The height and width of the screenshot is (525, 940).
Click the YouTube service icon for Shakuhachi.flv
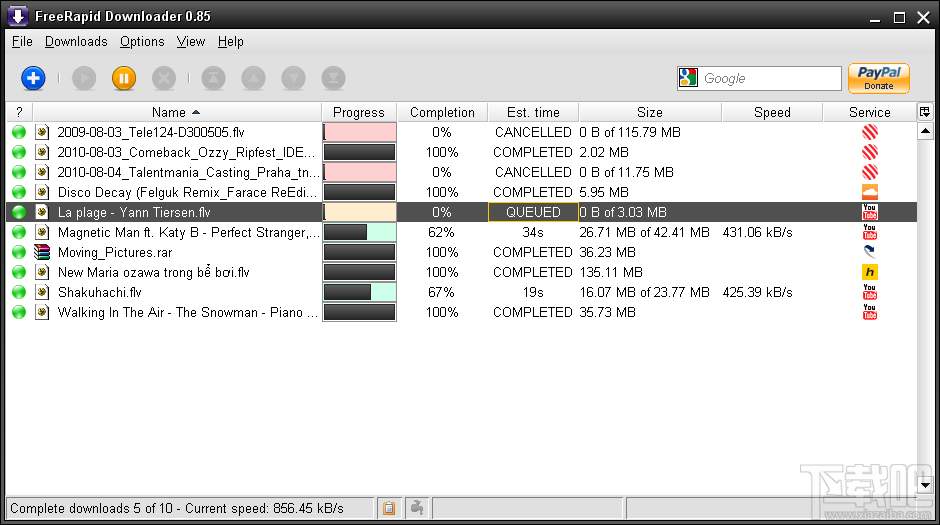(x=869, y=292)
